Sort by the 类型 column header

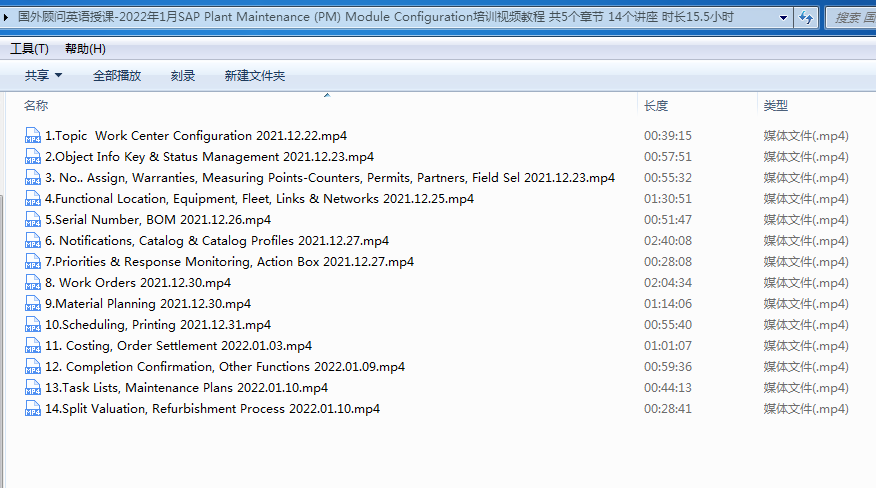775,106
